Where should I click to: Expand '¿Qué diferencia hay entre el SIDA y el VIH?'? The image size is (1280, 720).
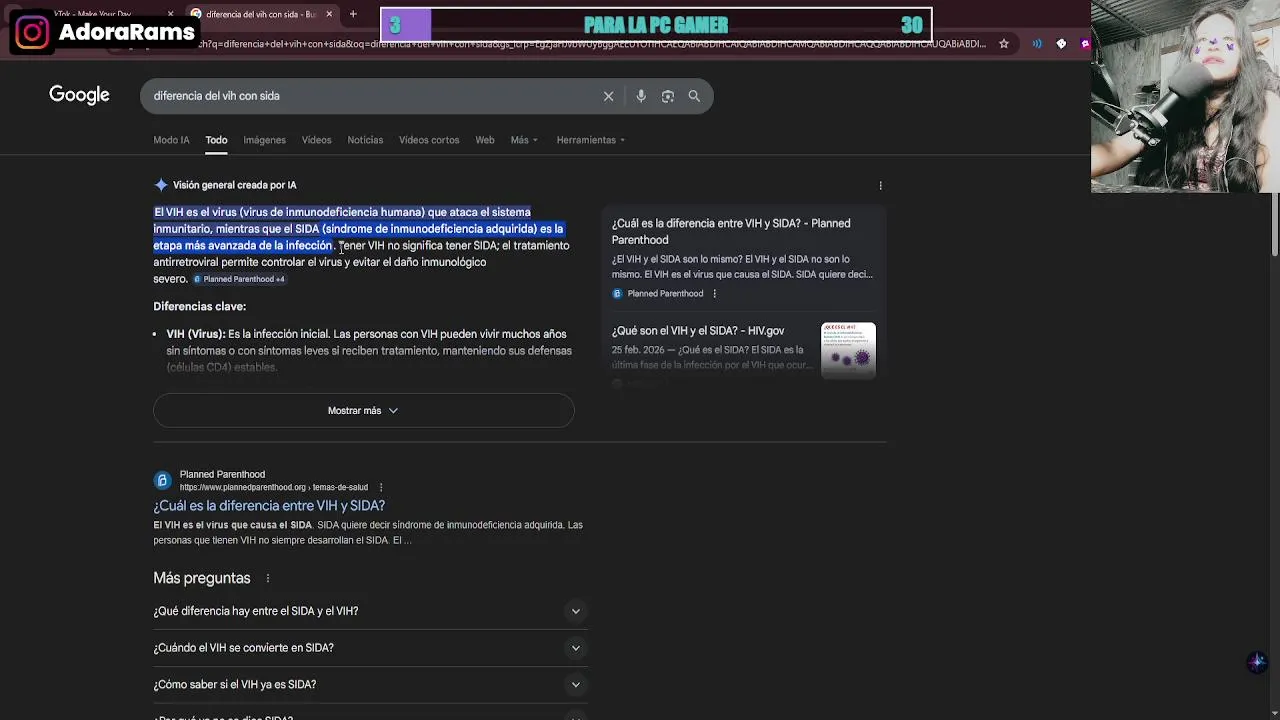[369, 611]
